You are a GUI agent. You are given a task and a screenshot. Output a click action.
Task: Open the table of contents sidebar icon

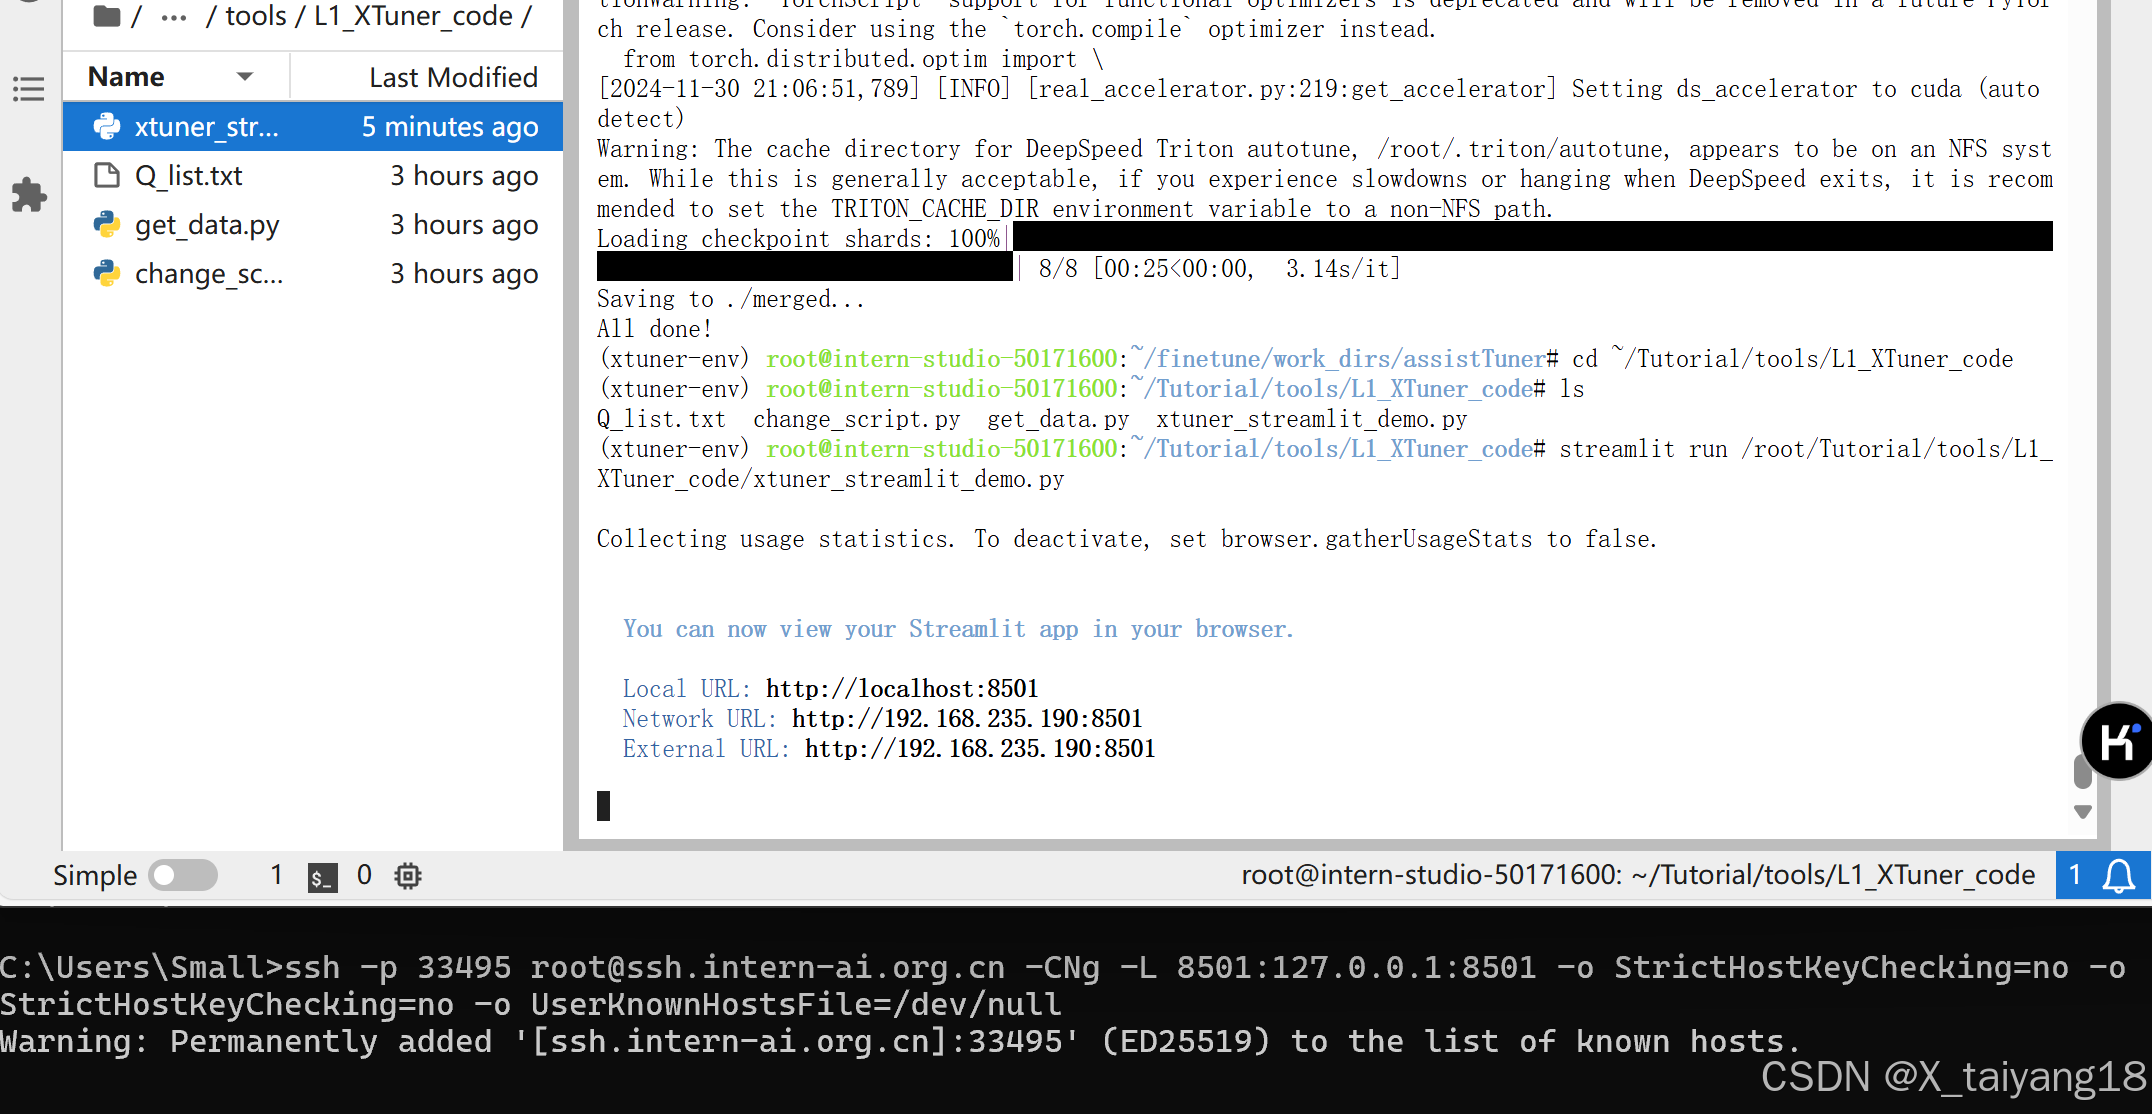point(28,89)
